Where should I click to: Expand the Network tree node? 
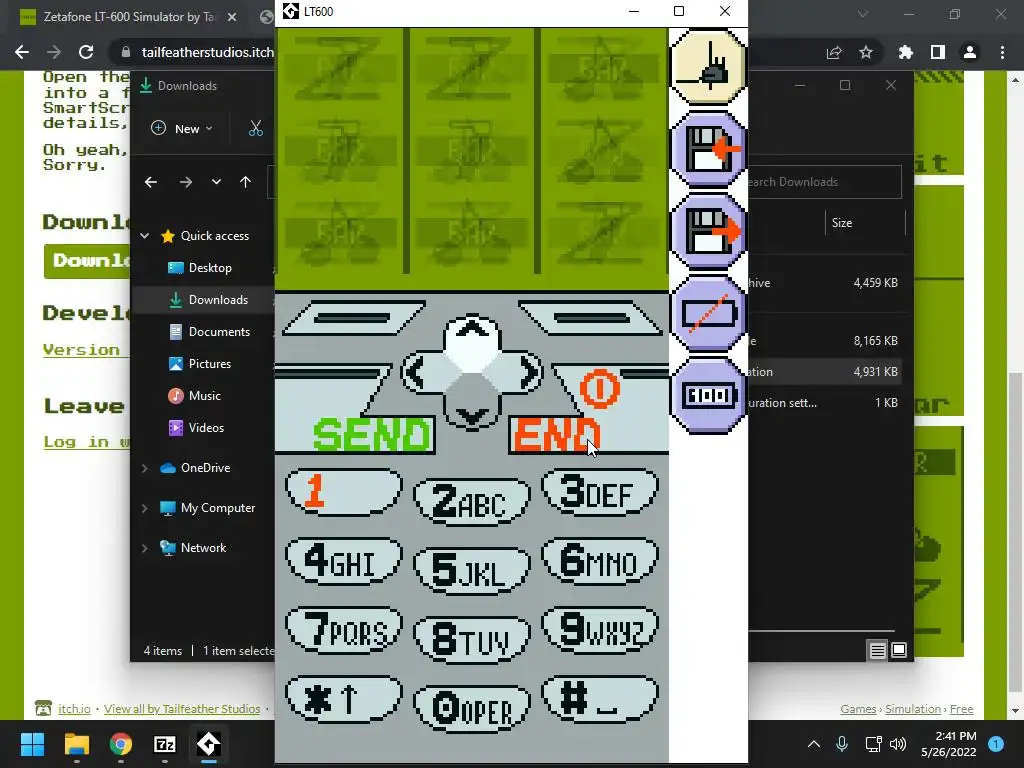pyautogui.click(x=145, y=548)
